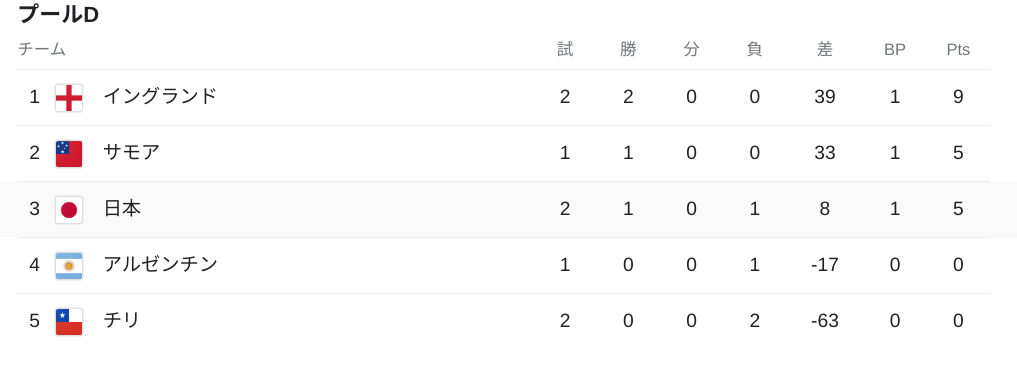Screen dimensions: 1017x382
Task: Click the Chile flag icon
Action: (69, 322)
